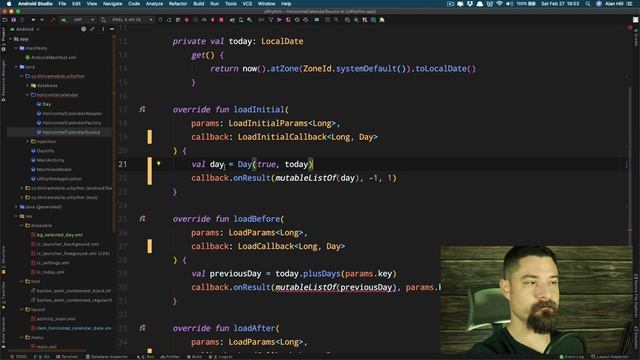
Task: Open the Build menu
Action: pyautogui.click(x=198, y=4)
